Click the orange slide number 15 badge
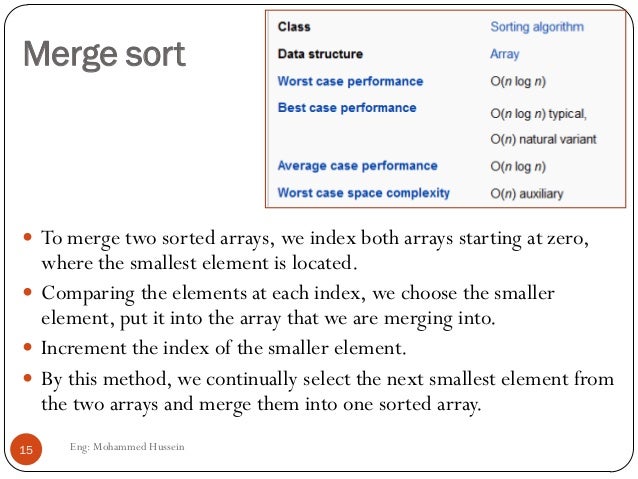 26,451
